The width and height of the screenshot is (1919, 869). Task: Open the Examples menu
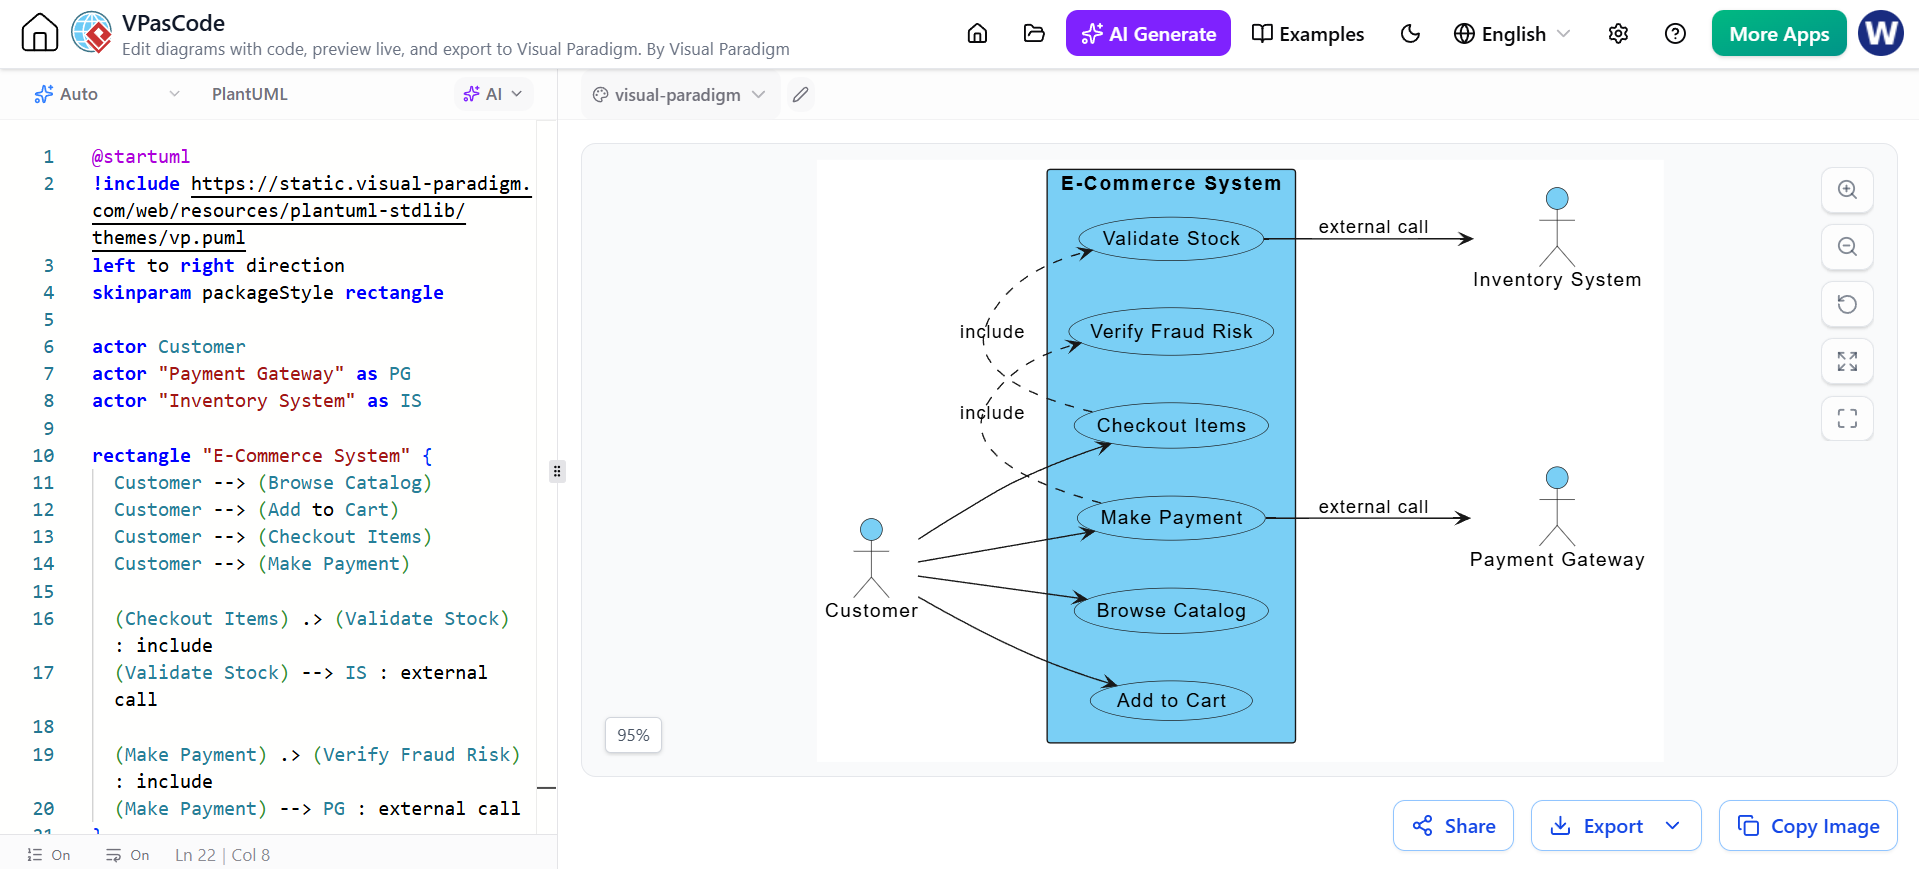[x=1308, y=34]
